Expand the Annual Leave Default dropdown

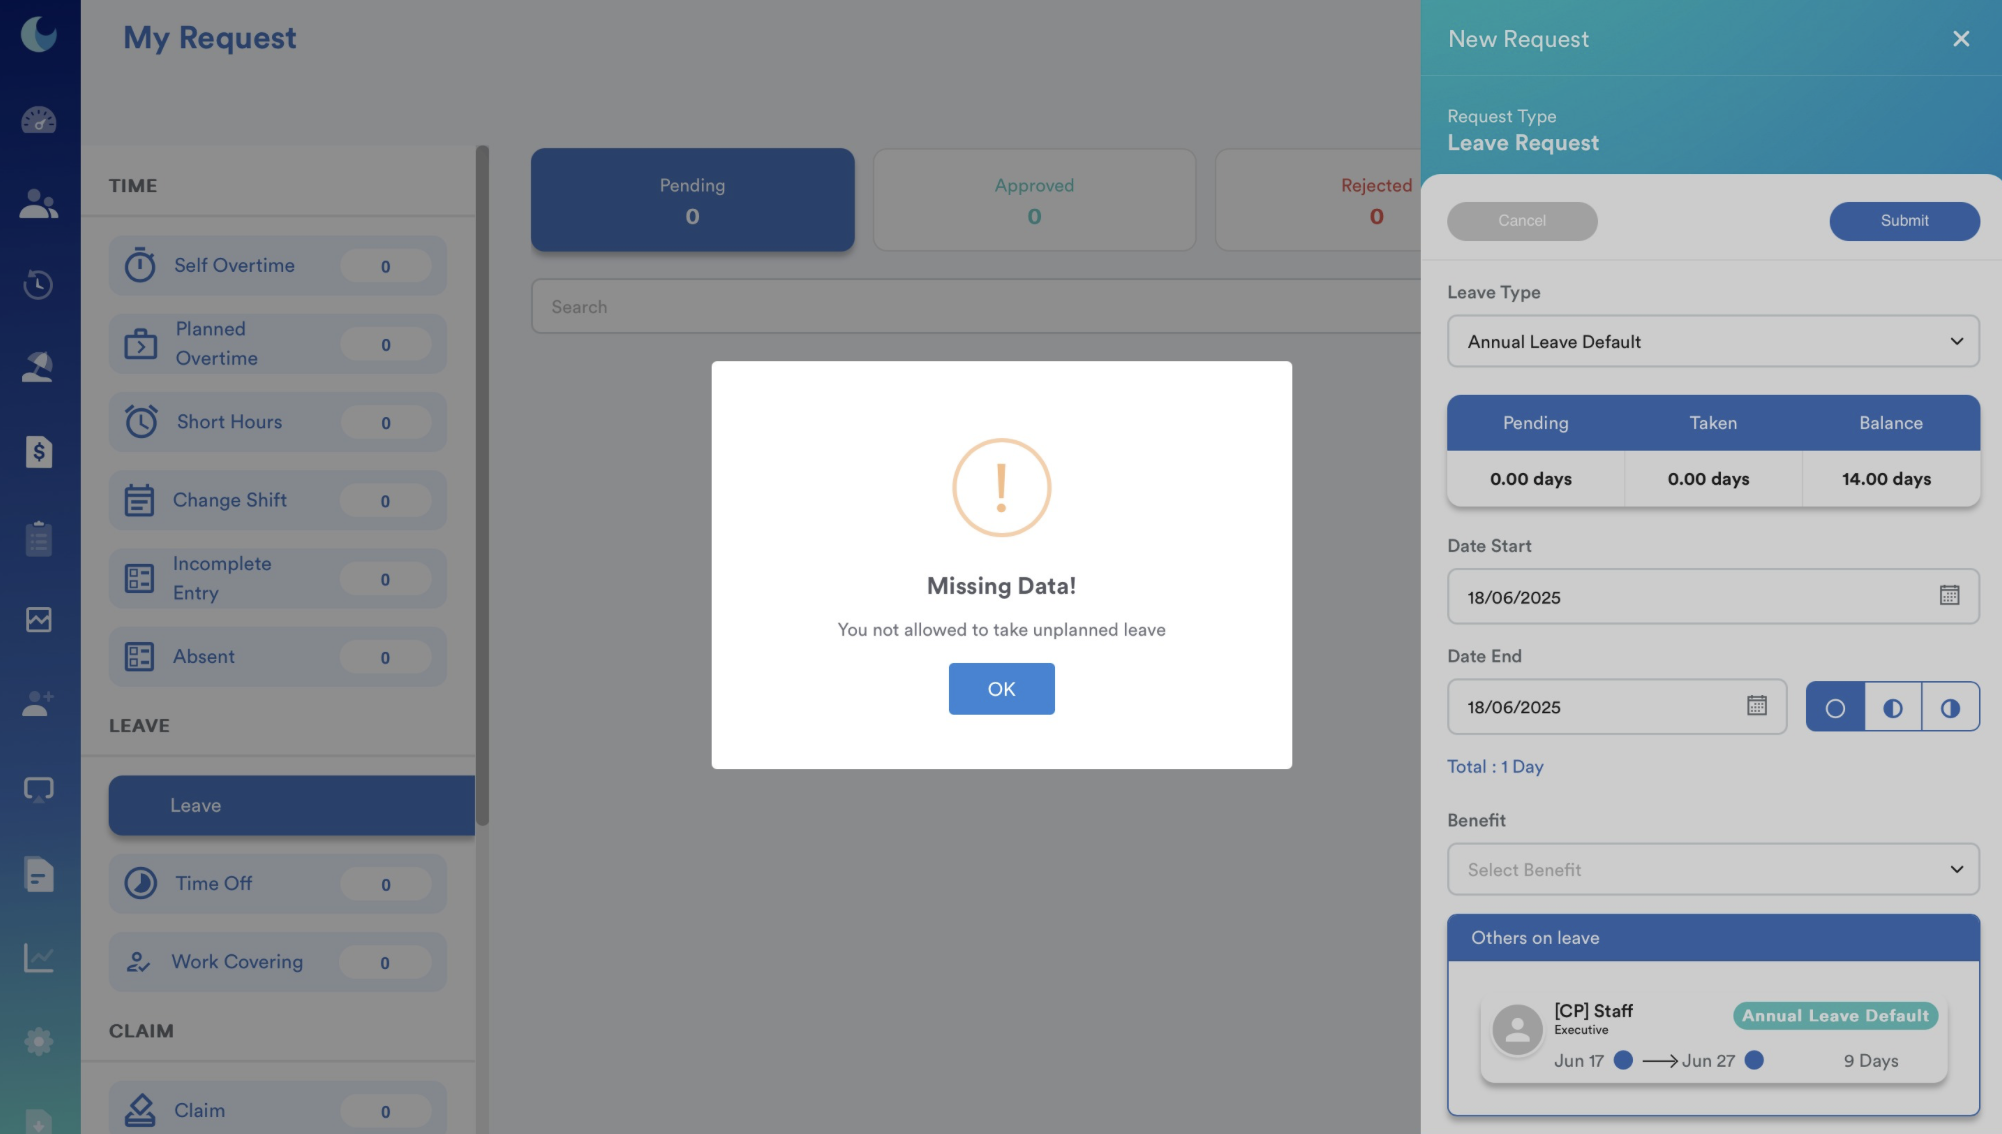pos(1712,342)
